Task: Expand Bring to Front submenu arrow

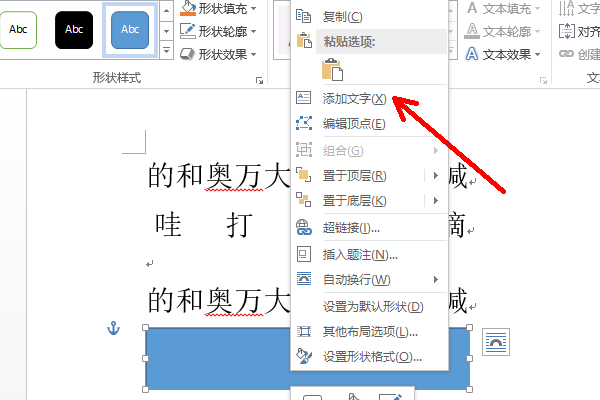Action: point(436,175)
